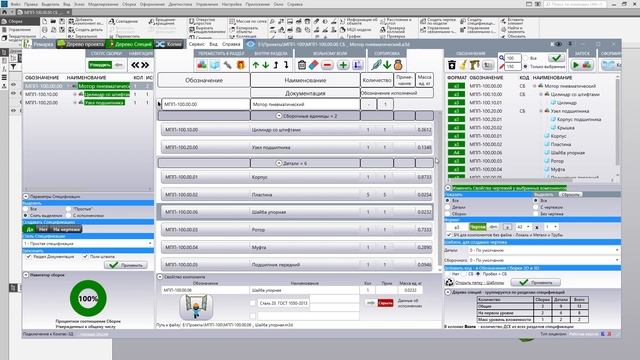Open the 'Детали' template dropdown
The width and height of the screenshot is (640, 360).
click(x=544, y=250)
